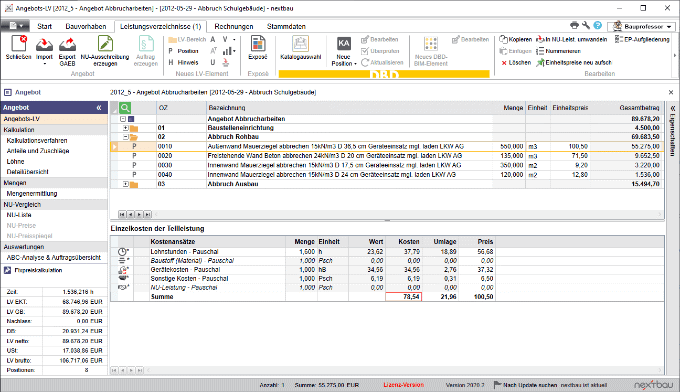Click the Schließen document icon
This screenshot has height=392, width=680.
coord(19,44)
